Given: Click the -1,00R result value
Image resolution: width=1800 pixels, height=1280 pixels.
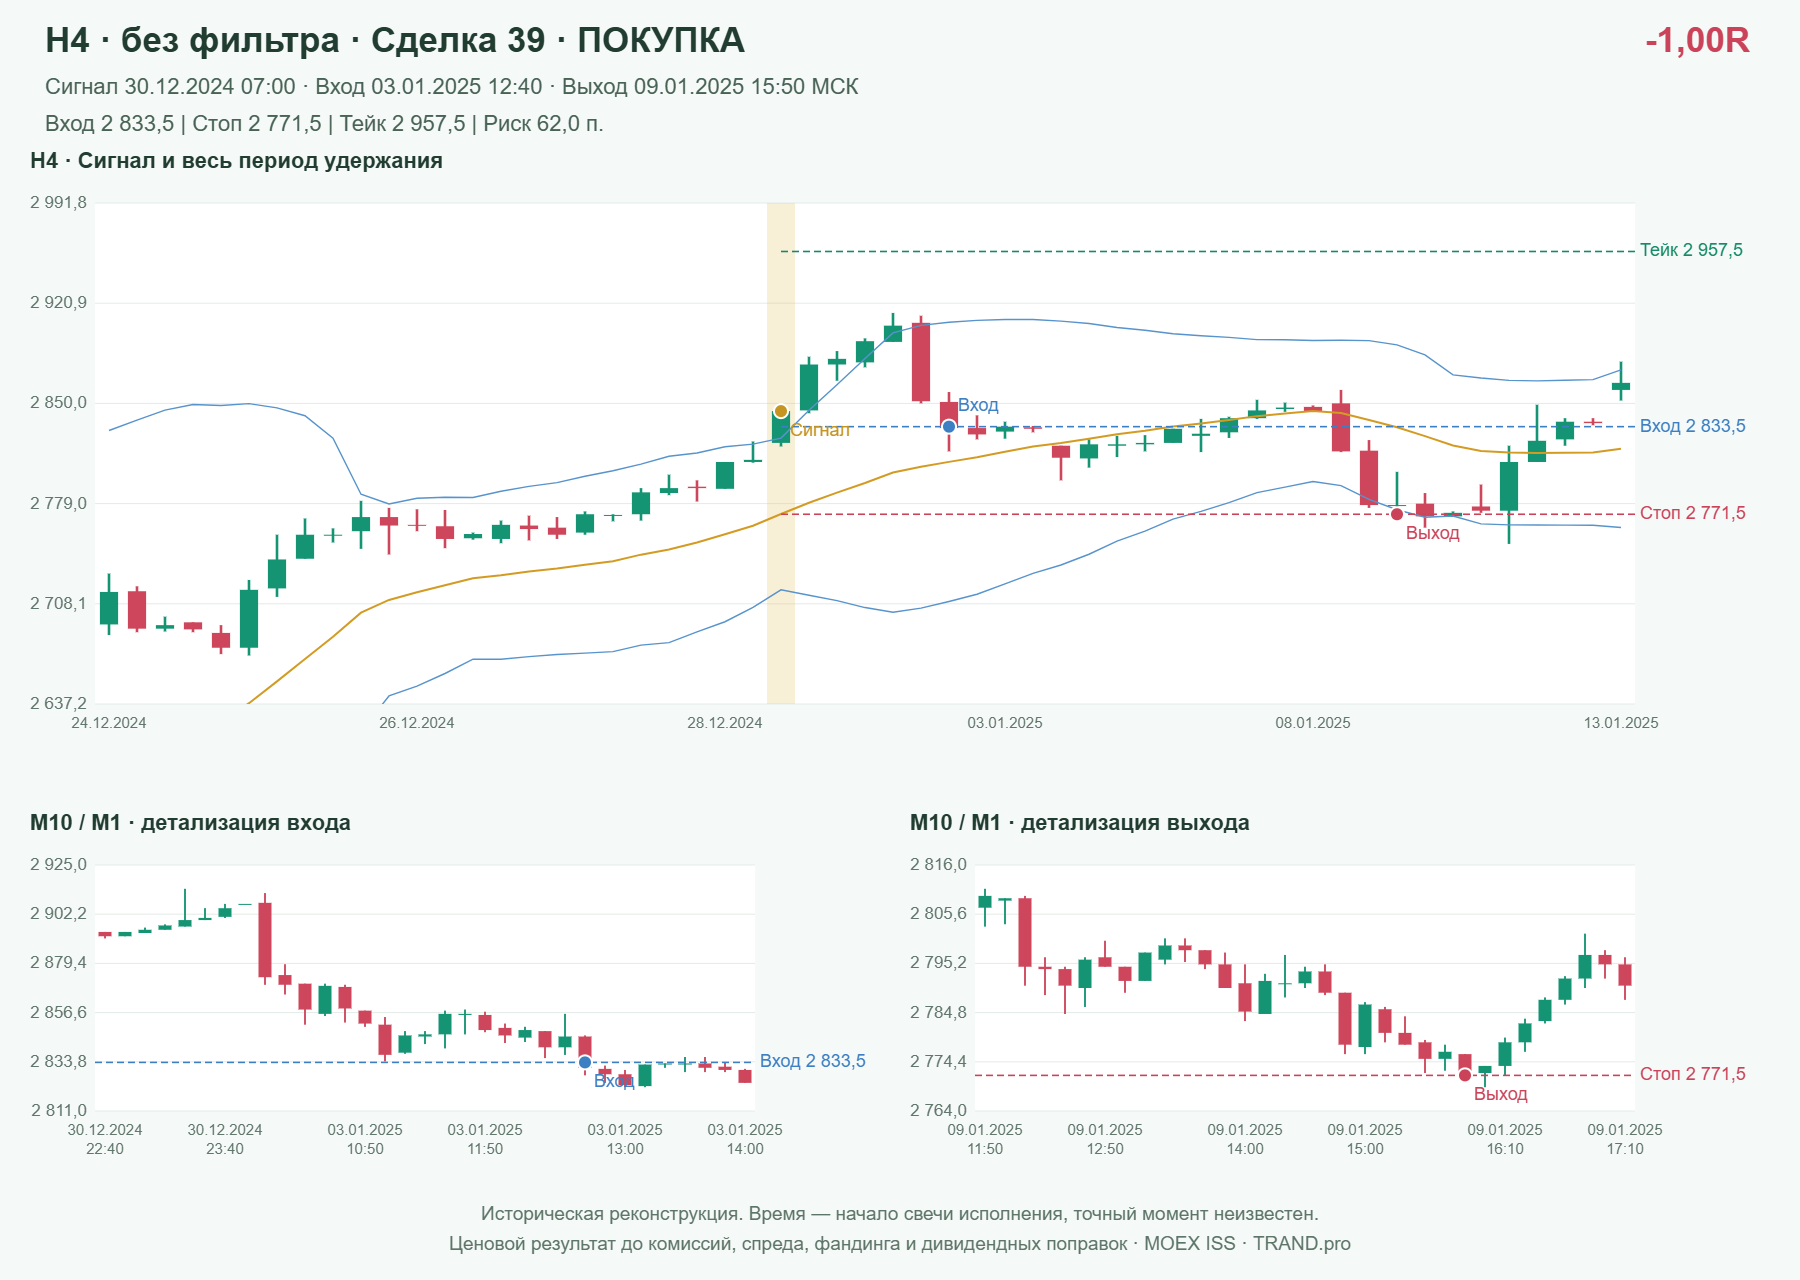Looking at the screenshot, I should pyautogui.click(x=1697, y=40).
